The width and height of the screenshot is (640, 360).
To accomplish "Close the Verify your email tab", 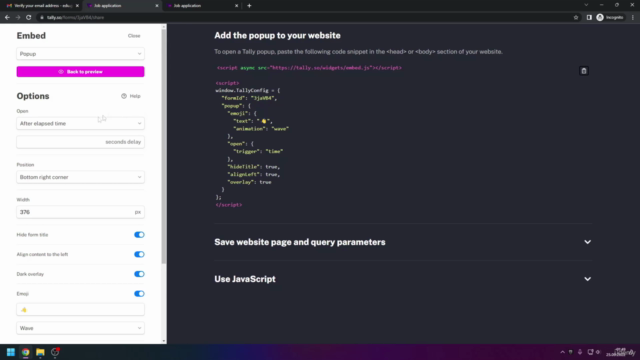I will pyautogui.click(x=77, y=6).
